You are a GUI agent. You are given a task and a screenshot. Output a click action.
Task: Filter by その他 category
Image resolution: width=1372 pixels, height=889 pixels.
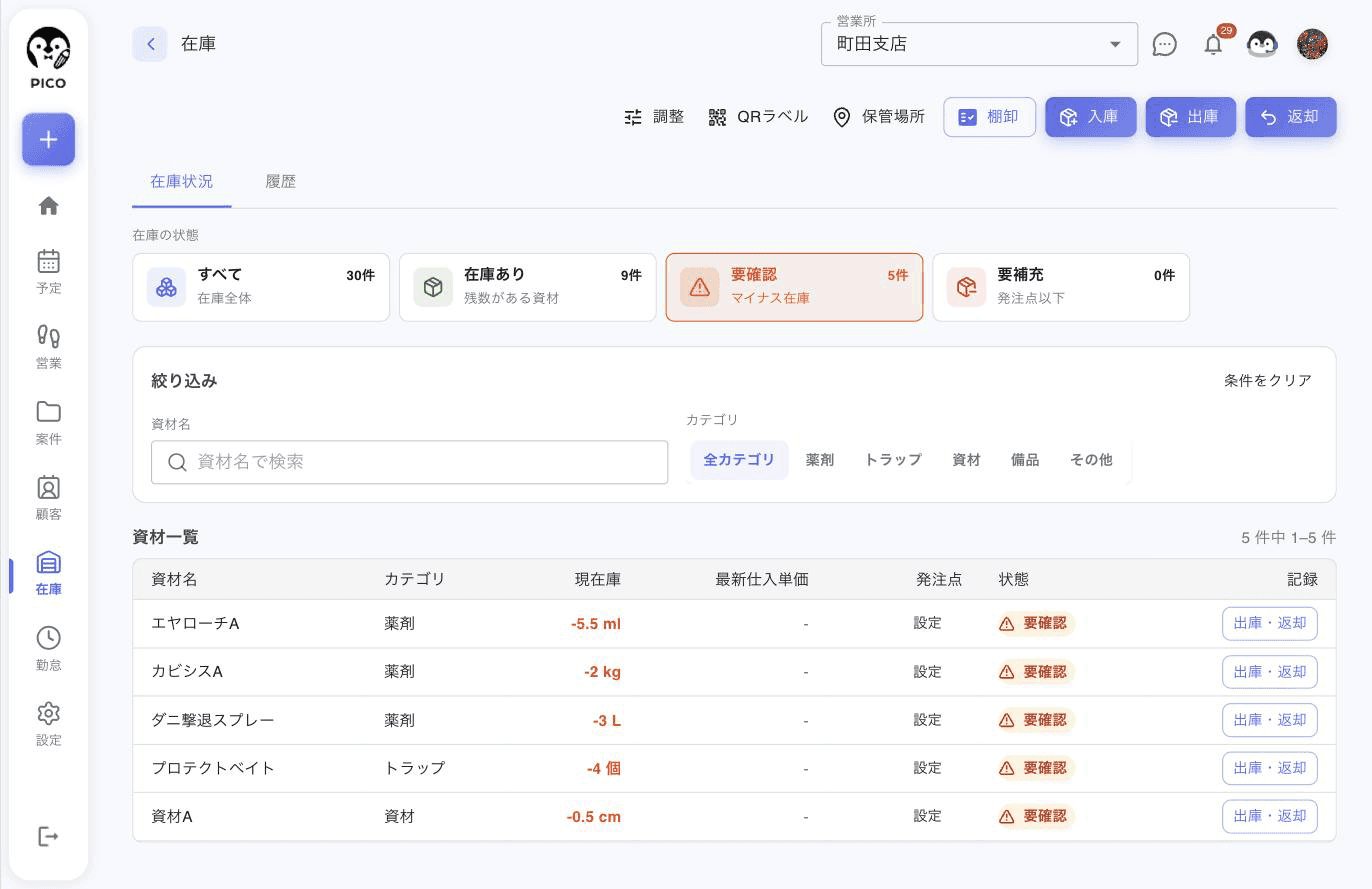[x=1091, y=460]
